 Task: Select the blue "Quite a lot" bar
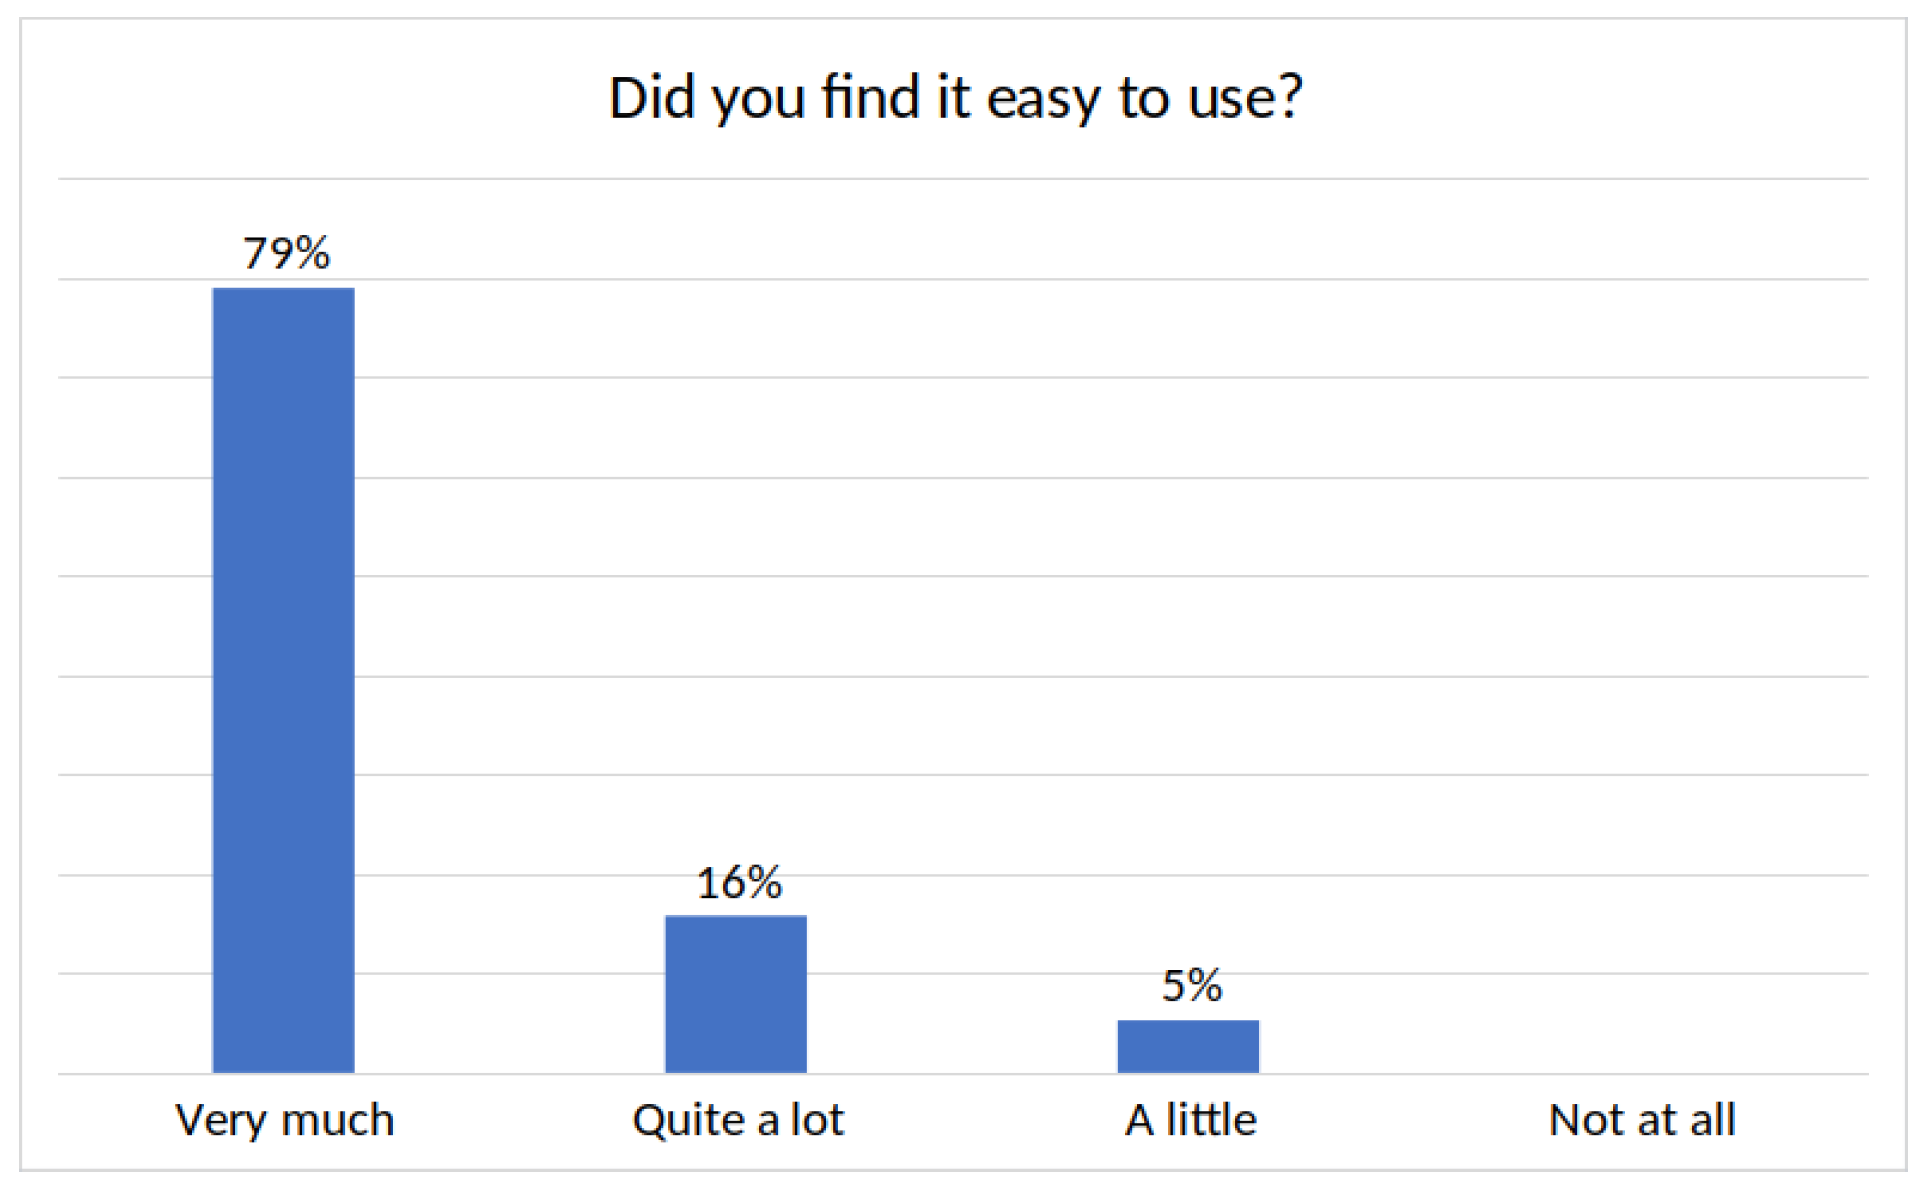[736, 994]
